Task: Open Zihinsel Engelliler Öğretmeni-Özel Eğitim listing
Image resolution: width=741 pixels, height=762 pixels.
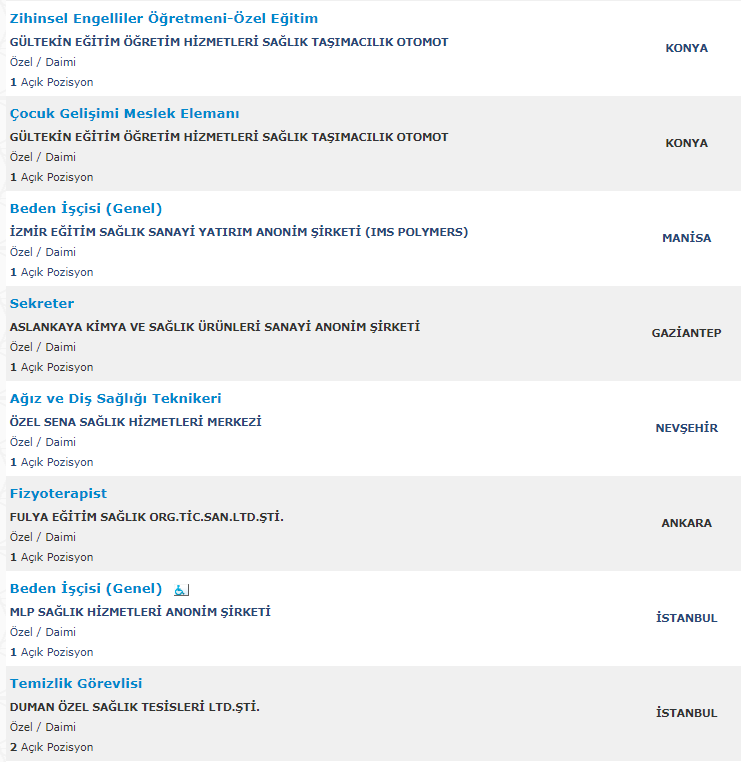Action: pyautogui.click(x=164, y=19)
